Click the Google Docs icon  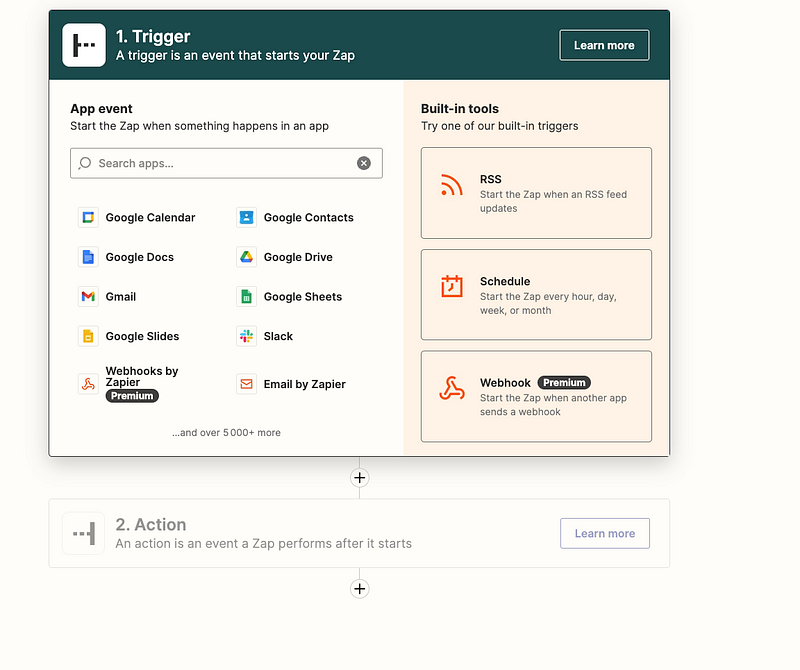point(88,257)
